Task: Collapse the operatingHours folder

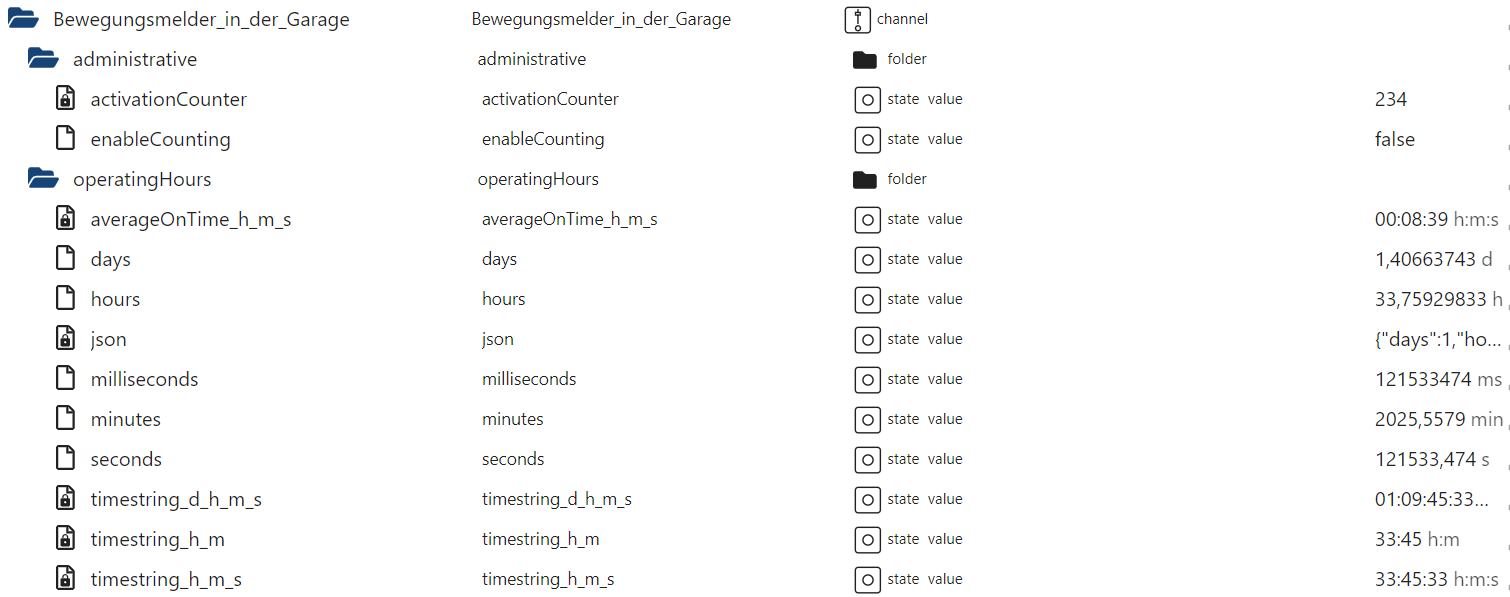Action: point(43,179)
